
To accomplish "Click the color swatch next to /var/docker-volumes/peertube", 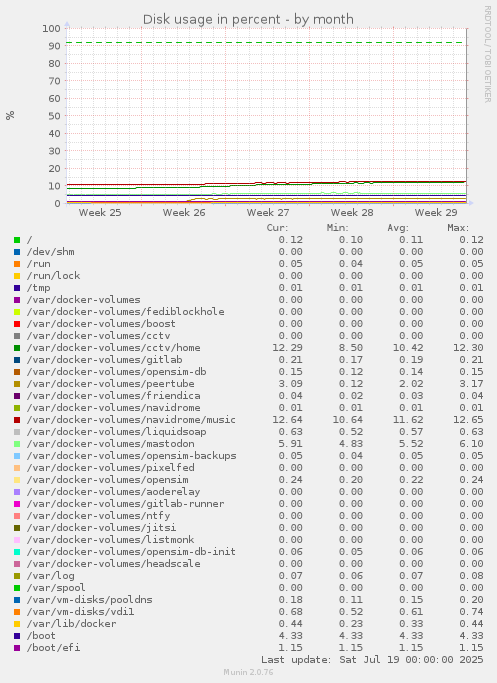I will (17, 384).
